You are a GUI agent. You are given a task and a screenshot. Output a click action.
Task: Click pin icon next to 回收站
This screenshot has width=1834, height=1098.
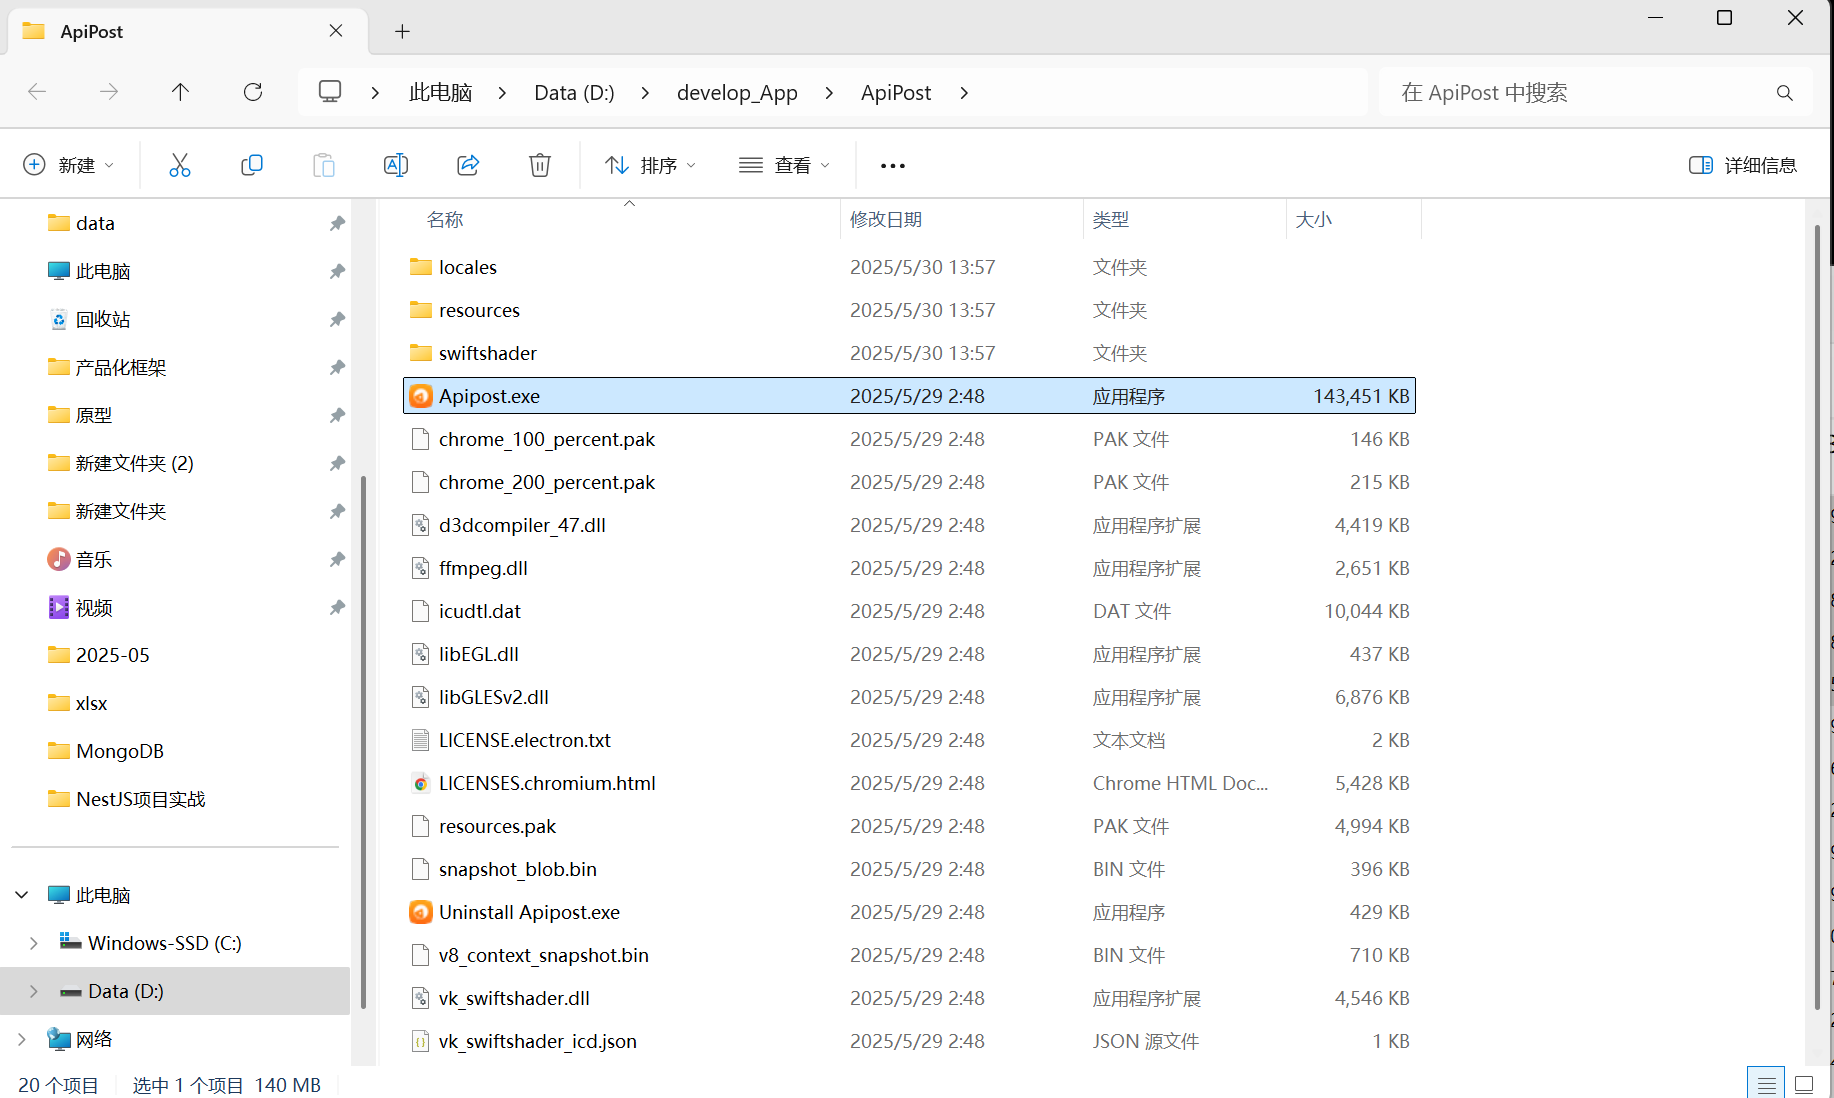click(x=337, y=319)
